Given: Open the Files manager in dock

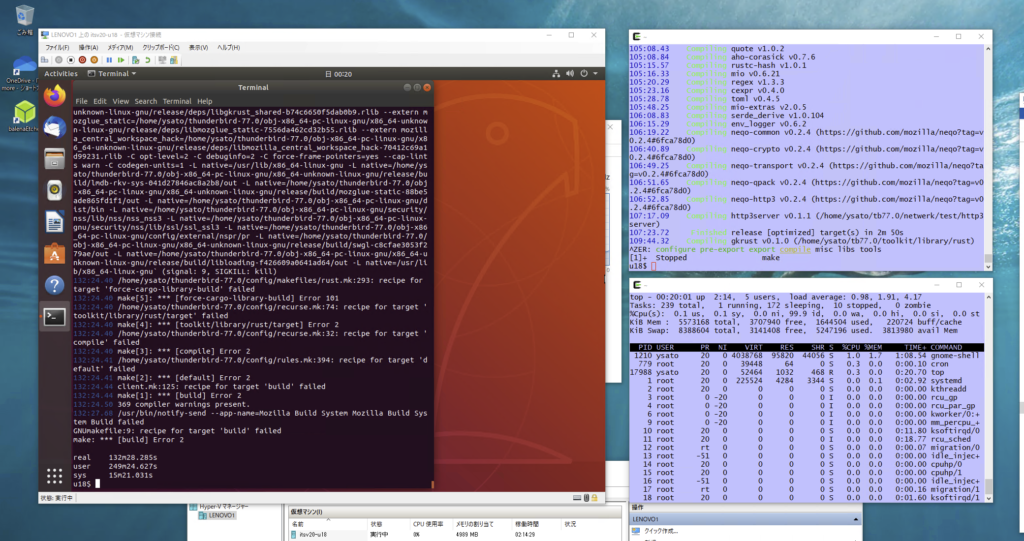Looking at the screenshot, I should 54,159.
